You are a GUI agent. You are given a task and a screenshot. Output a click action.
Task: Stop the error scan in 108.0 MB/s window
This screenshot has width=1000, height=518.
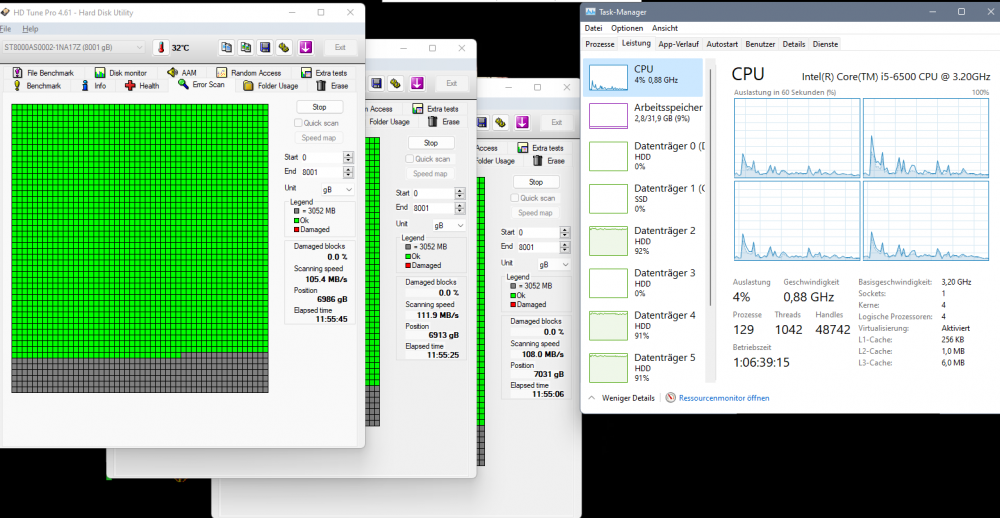[536, 182]
